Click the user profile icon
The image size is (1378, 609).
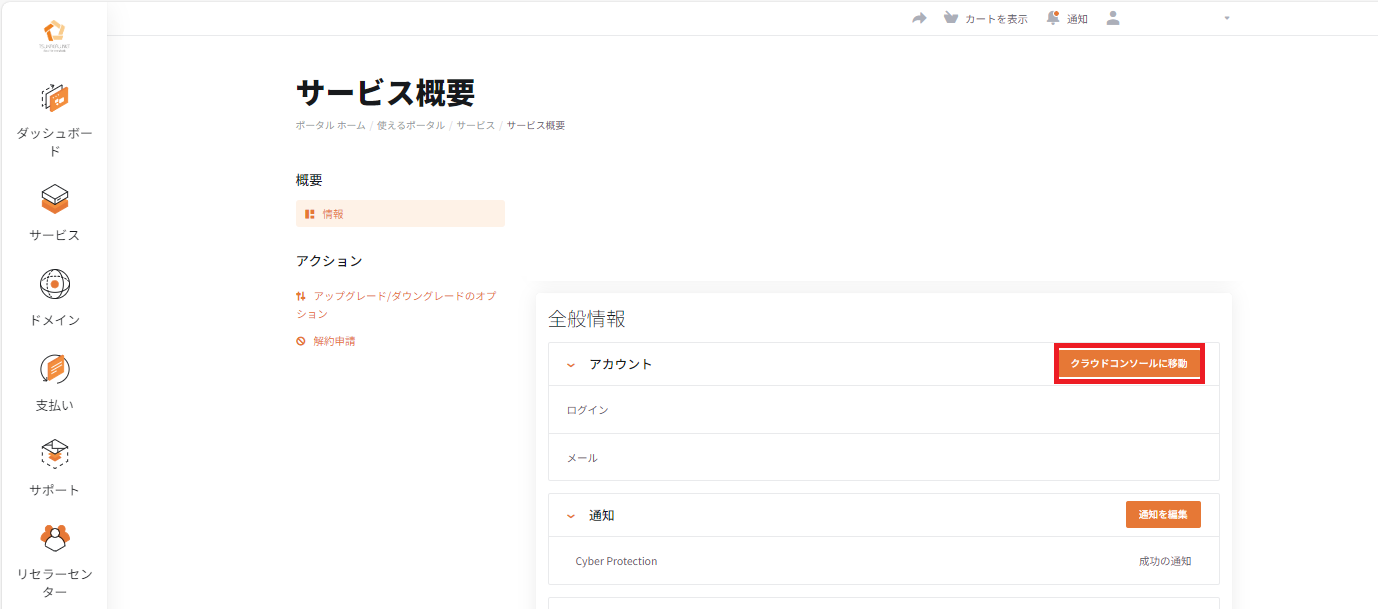point(1113,18)
